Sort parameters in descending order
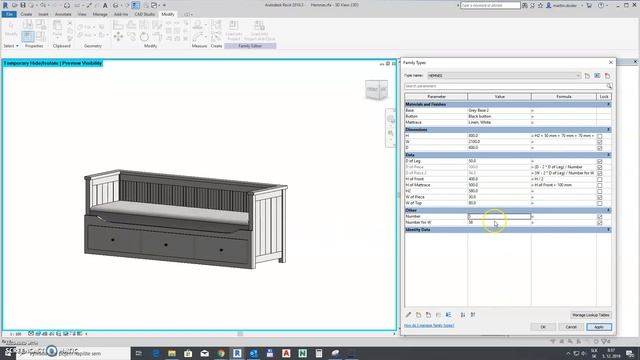Screen dimensions: 640x360 coord(473,315)
